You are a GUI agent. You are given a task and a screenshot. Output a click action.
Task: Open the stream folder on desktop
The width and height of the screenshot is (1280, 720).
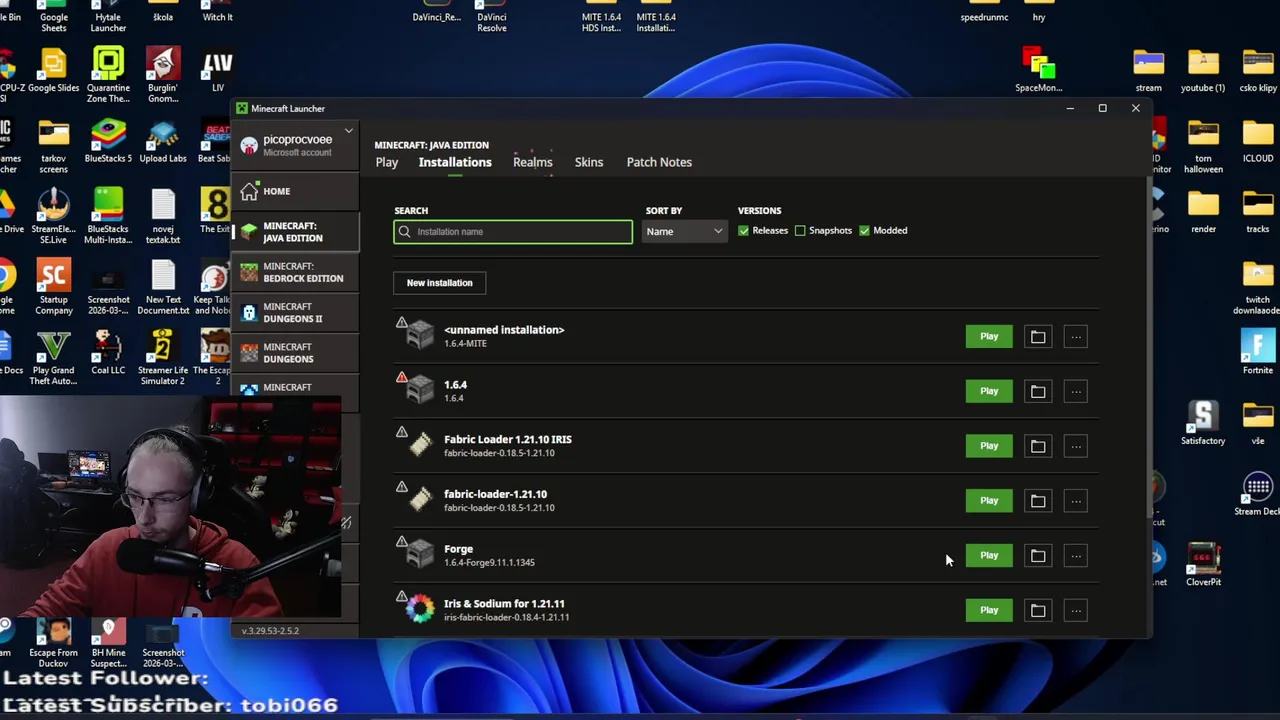click(x=1148, y=70)
